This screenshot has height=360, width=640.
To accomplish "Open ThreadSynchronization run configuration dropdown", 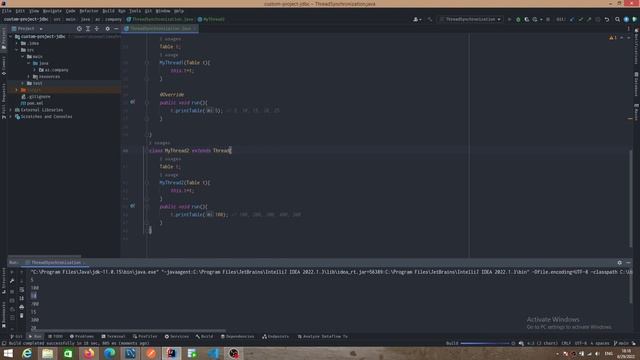I will (x=470, y=19).
